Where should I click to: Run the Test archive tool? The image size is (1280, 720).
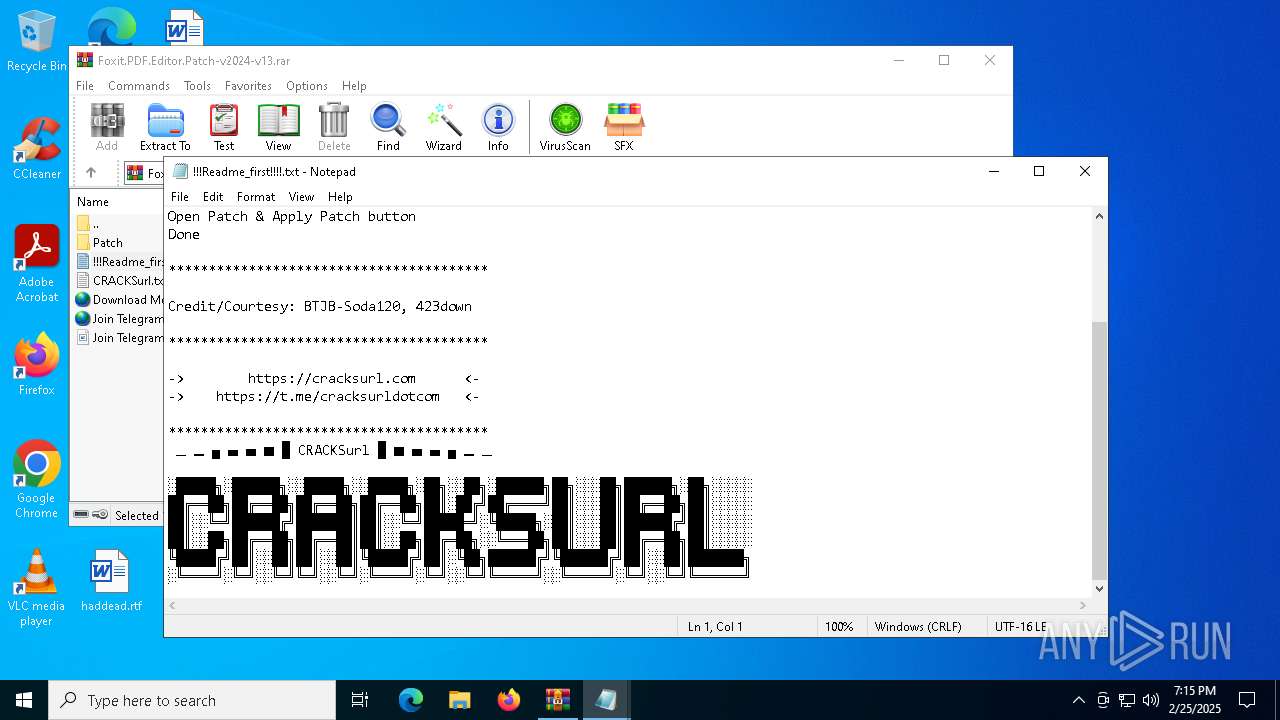click(224, 127)
